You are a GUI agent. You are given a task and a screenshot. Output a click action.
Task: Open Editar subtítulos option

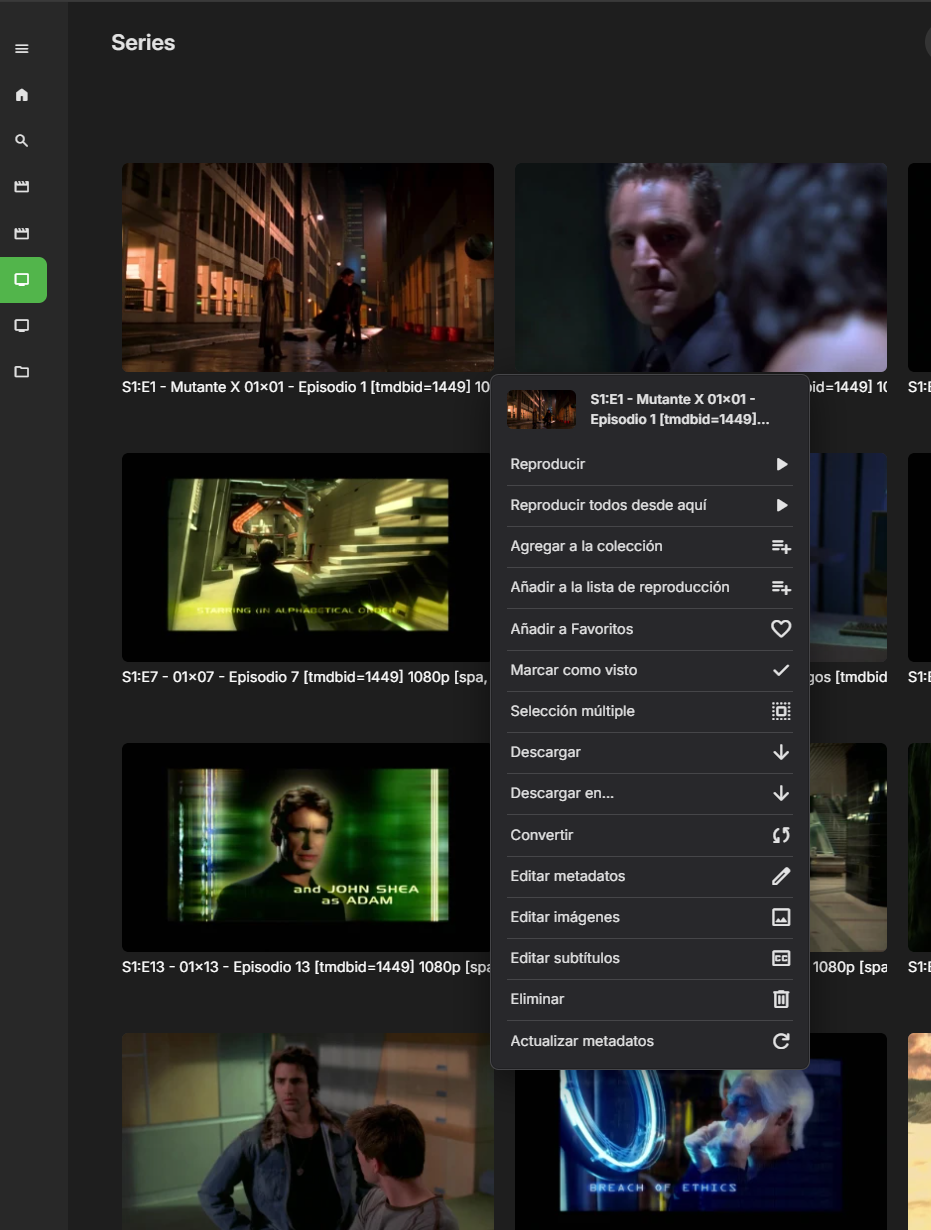pos(565,958)
